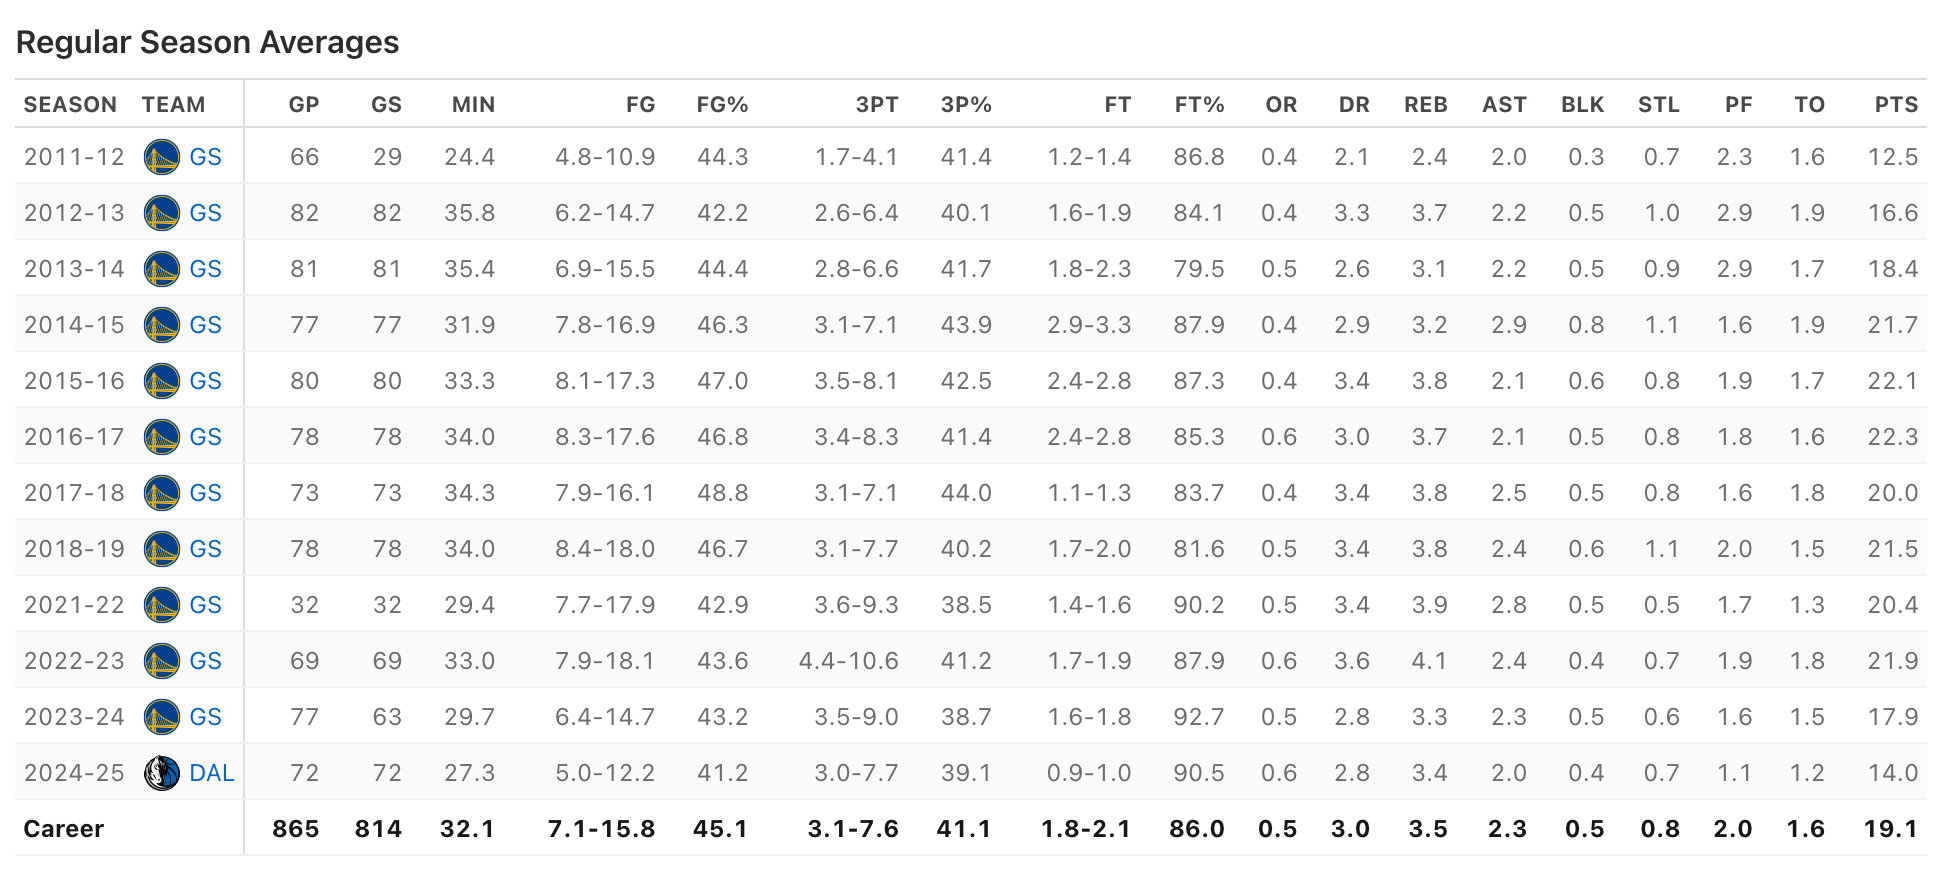Click the 2019 season points value 21.5
This screenshot has width=1946, height=870.
tap(1892, 549)
